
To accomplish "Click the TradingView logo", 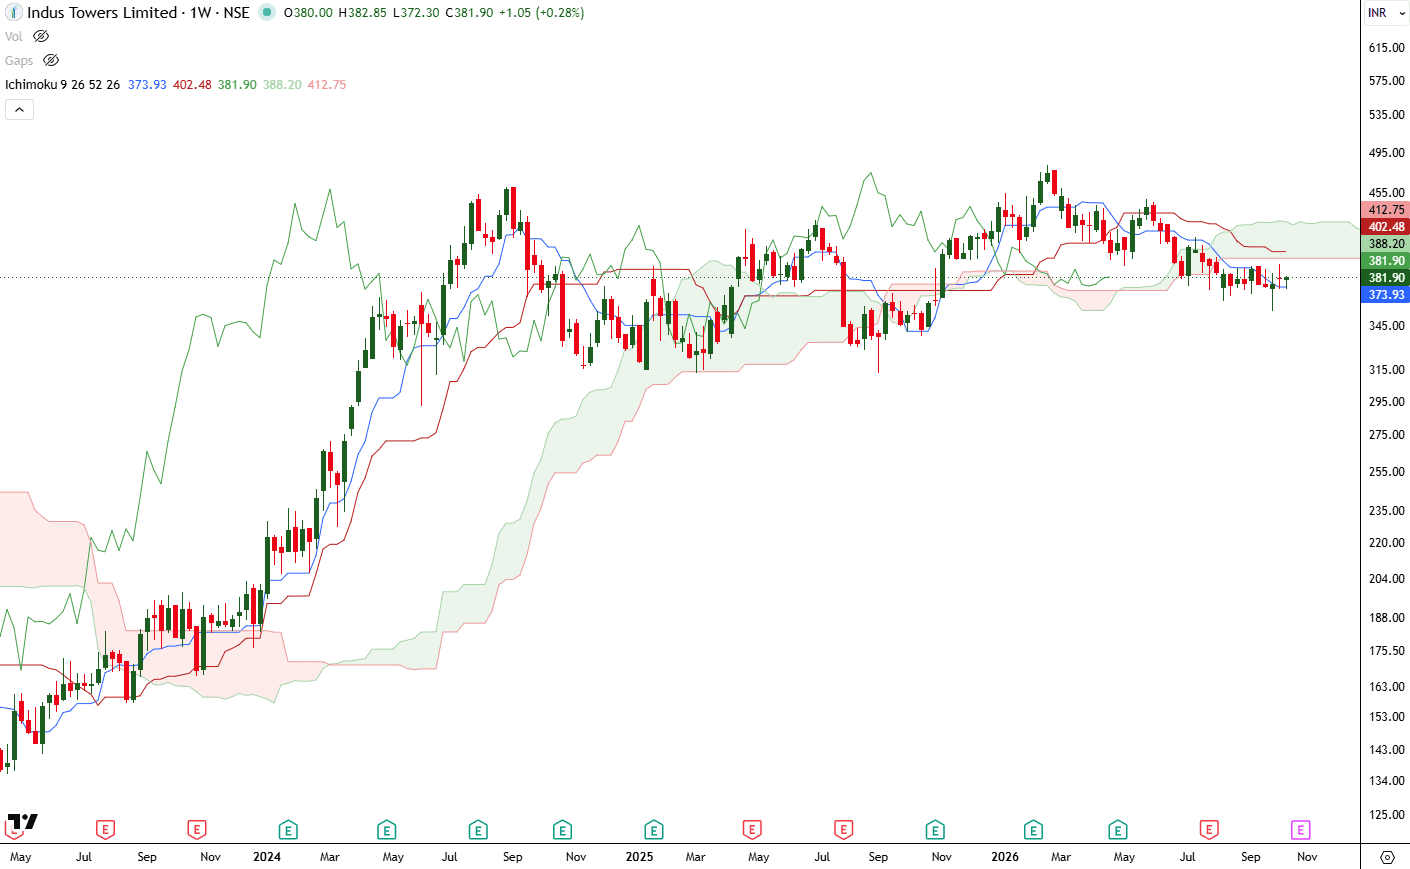I will (x=22, y=823).
